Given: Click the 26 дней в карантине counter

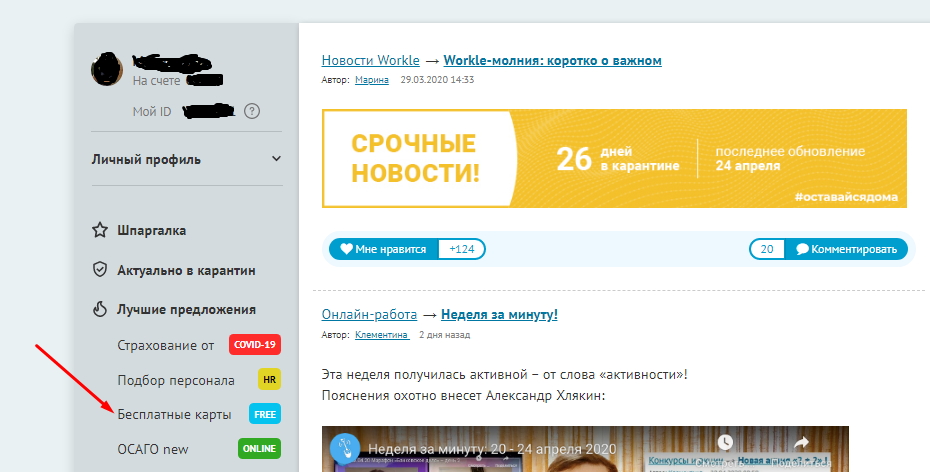Looking at the screenshot, I should (617, 158).
